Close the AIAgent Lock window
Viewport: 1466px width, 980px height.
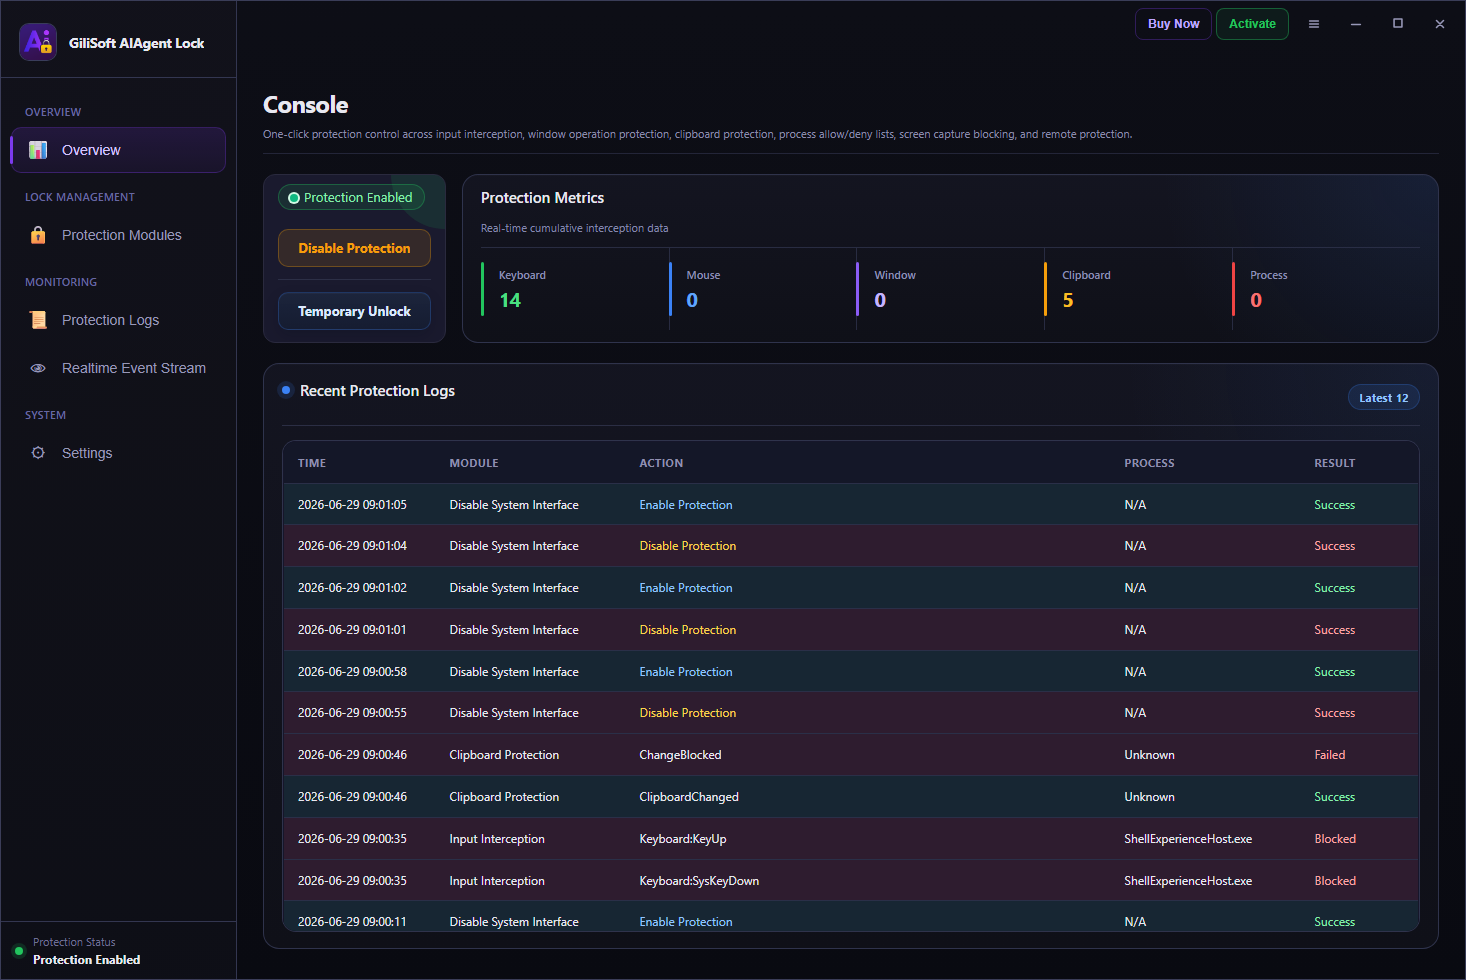pyautogui.click(x=1440, y=24)
